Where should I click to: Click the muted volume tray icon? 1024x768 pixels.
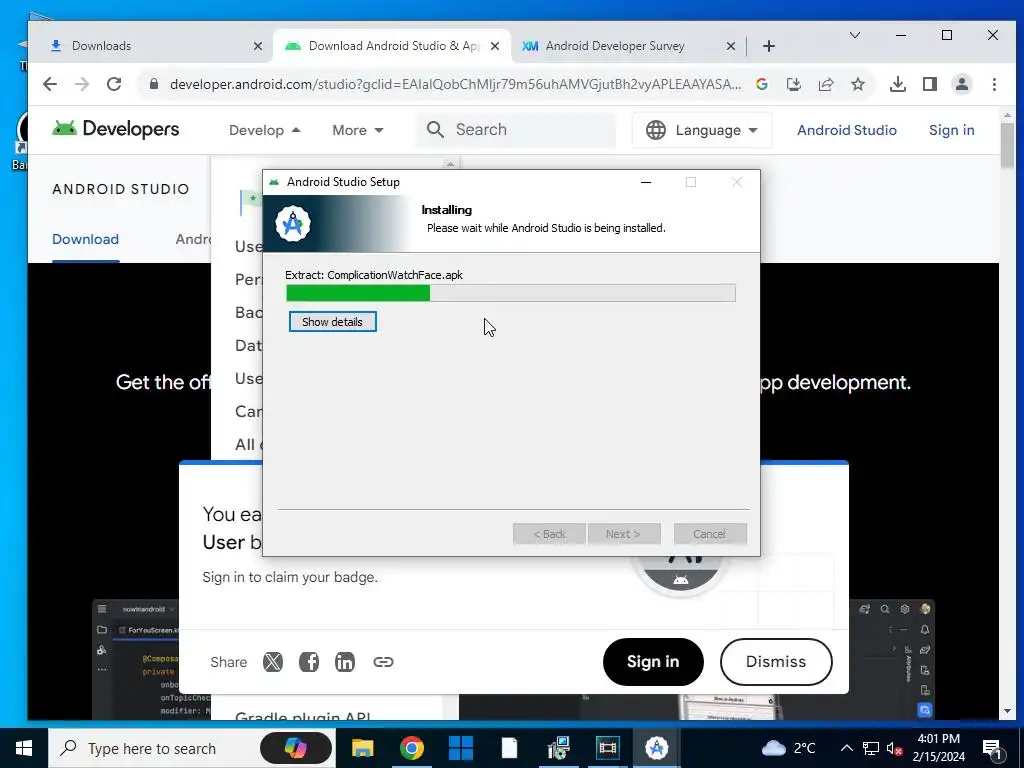pos(895,748)
